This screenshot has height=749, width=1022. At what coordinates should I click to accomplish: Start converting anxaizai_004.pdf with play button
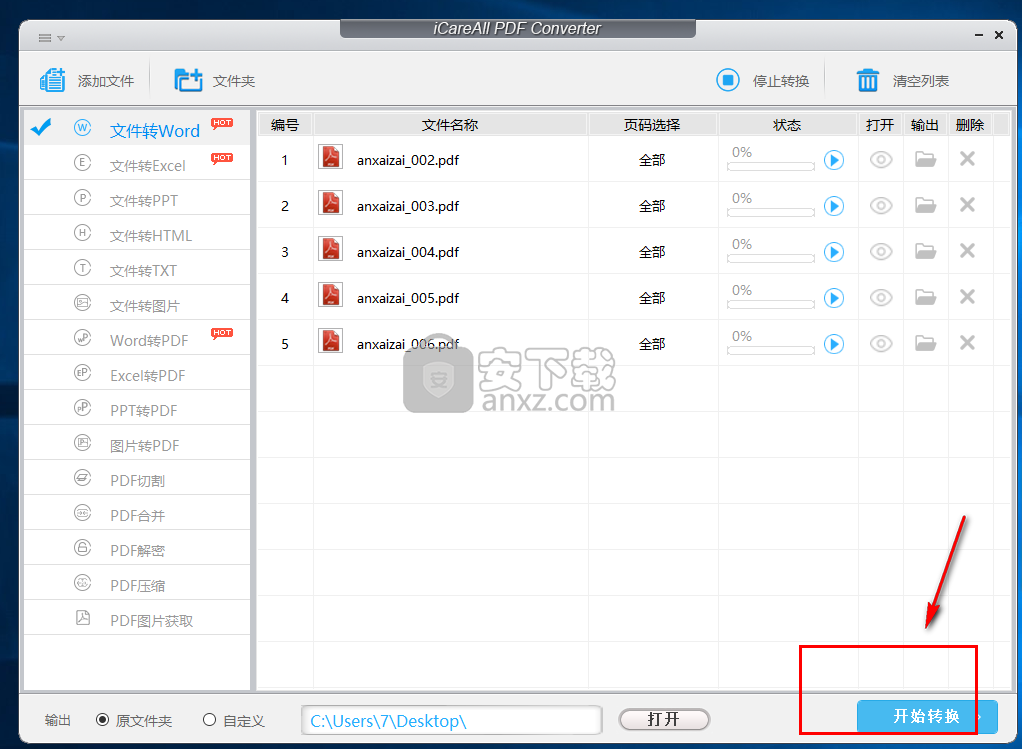pyautogui.click(x=834, y=252)
